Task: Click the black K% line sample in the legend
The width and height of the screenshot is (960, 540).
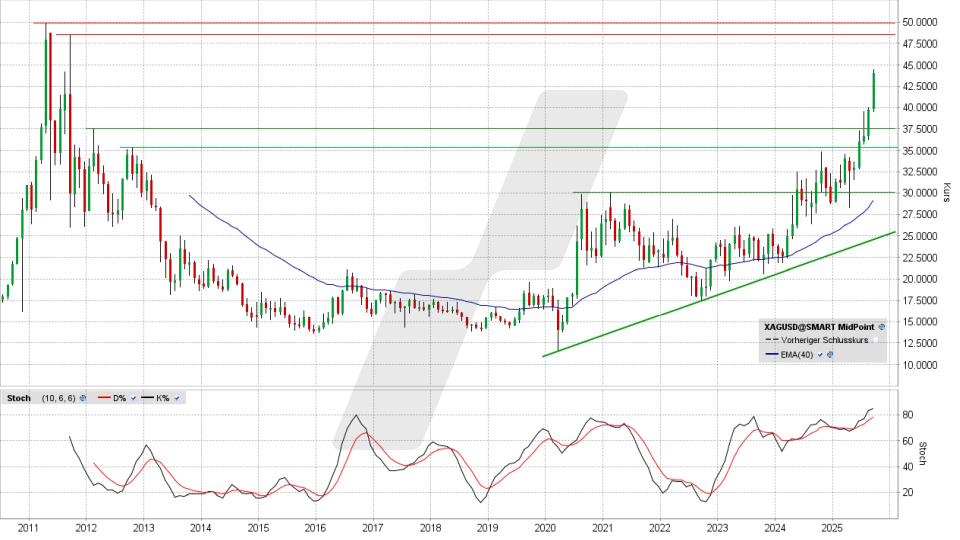Action: tap(145, 398)
